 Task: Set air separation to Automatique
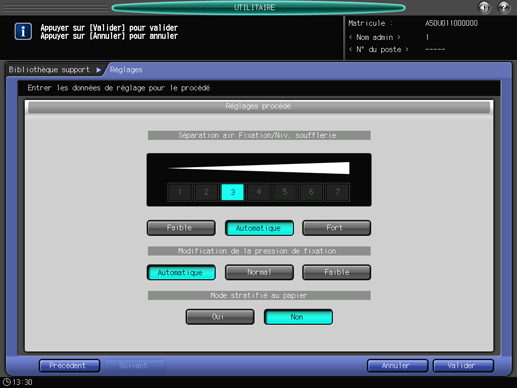259,228
